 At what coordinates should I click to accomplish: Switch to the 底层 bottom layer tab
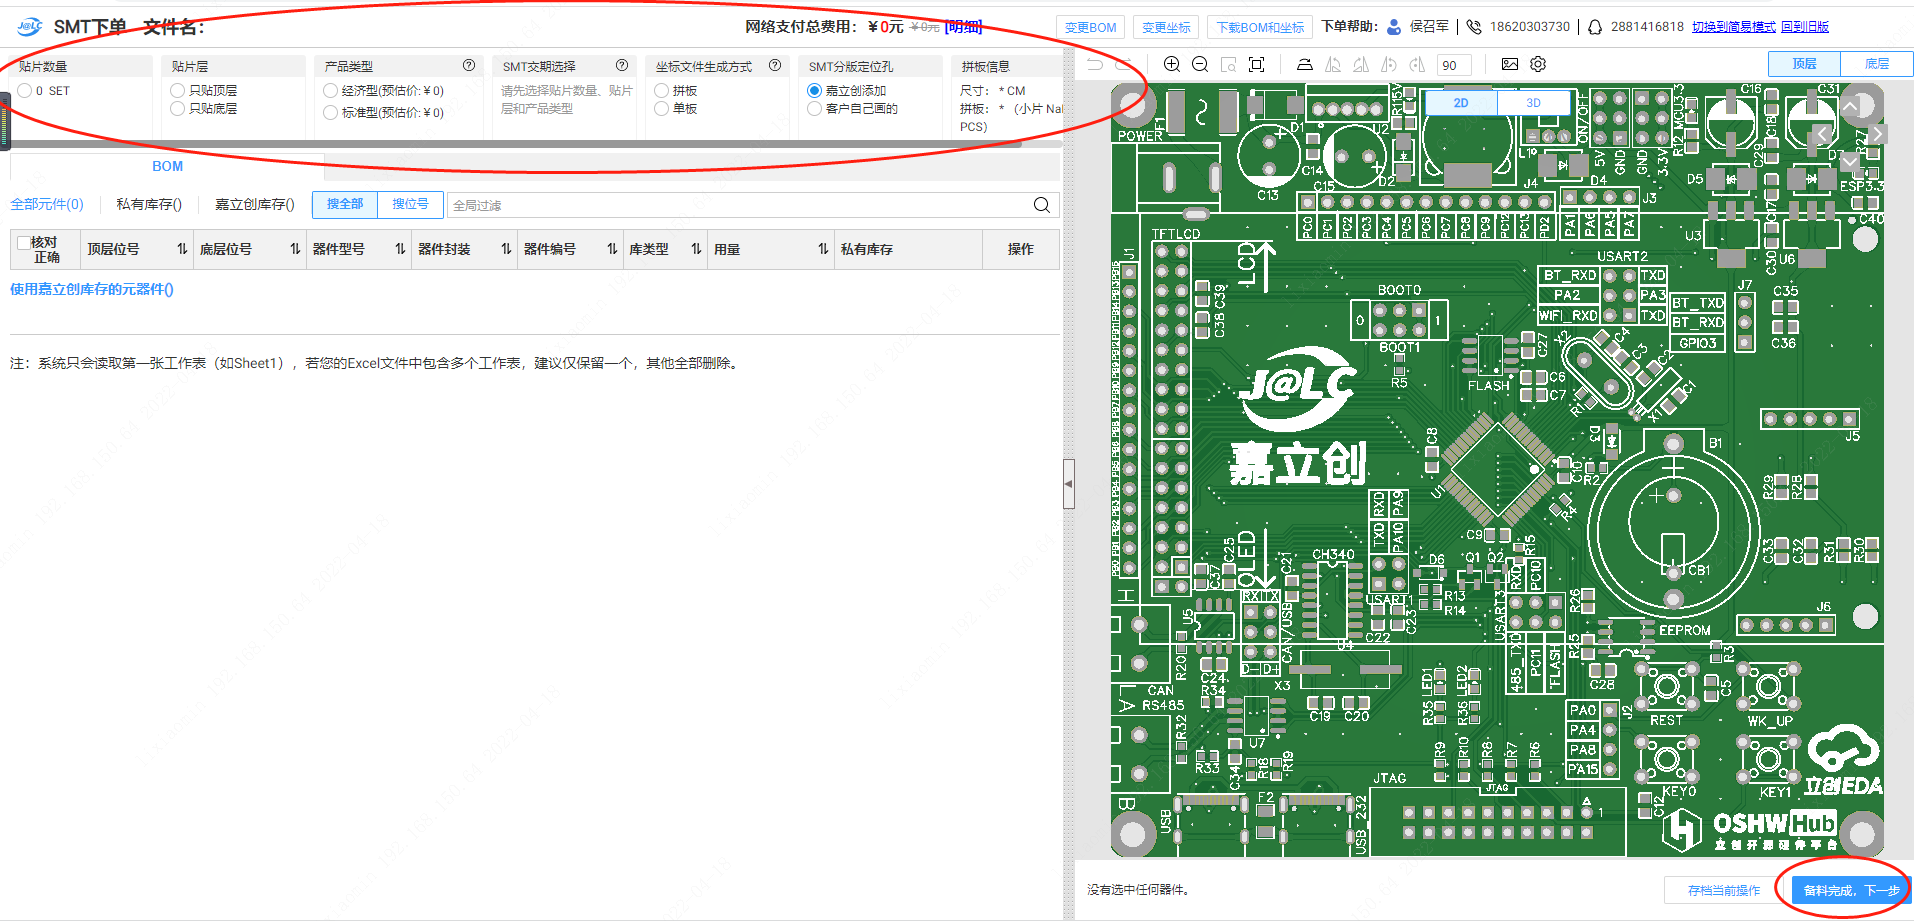1876,64
